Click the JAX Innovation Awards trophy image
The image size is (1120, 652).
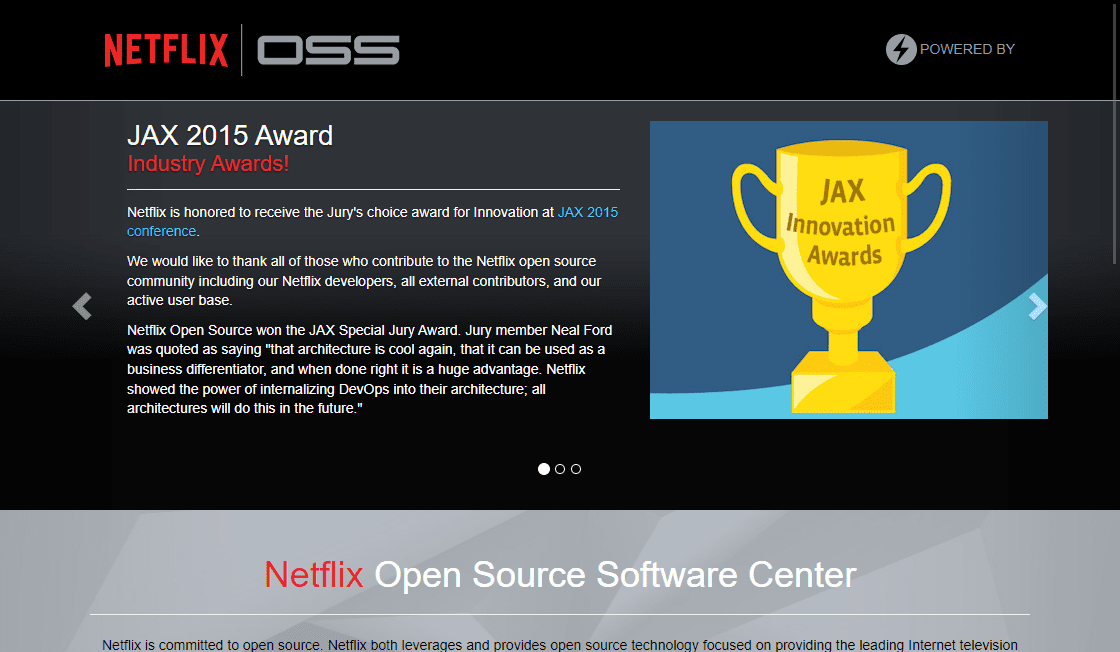point(848,269)
